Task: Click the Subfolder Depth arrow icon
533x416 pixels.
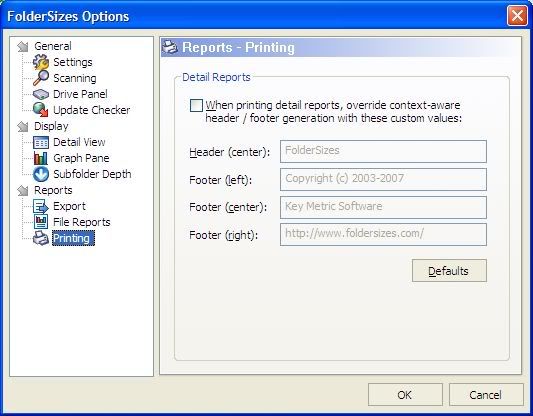Action: pos(41,174)
